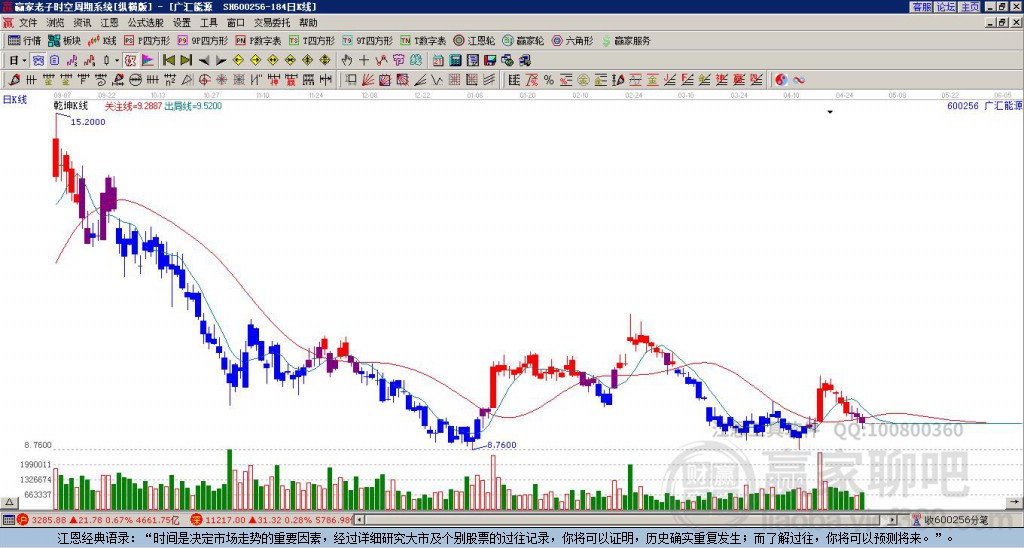Select the red pencil drawing tool

[x=14, y=80]
